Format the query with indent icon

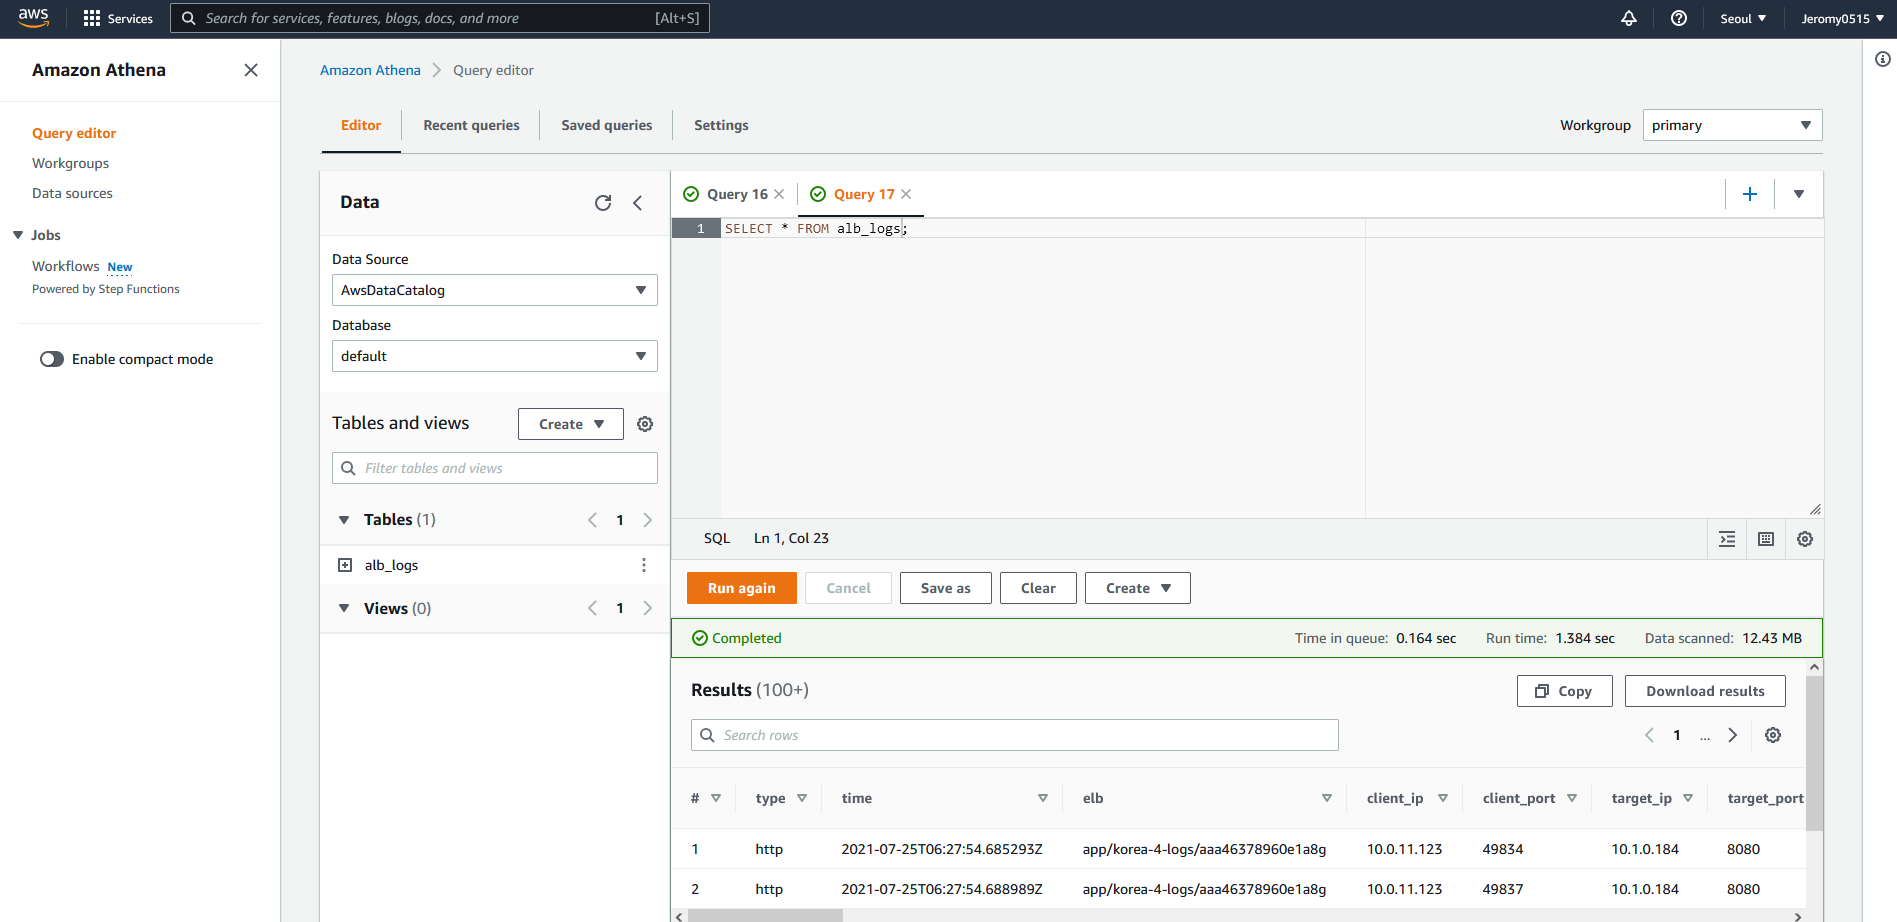click(1727, 539)
